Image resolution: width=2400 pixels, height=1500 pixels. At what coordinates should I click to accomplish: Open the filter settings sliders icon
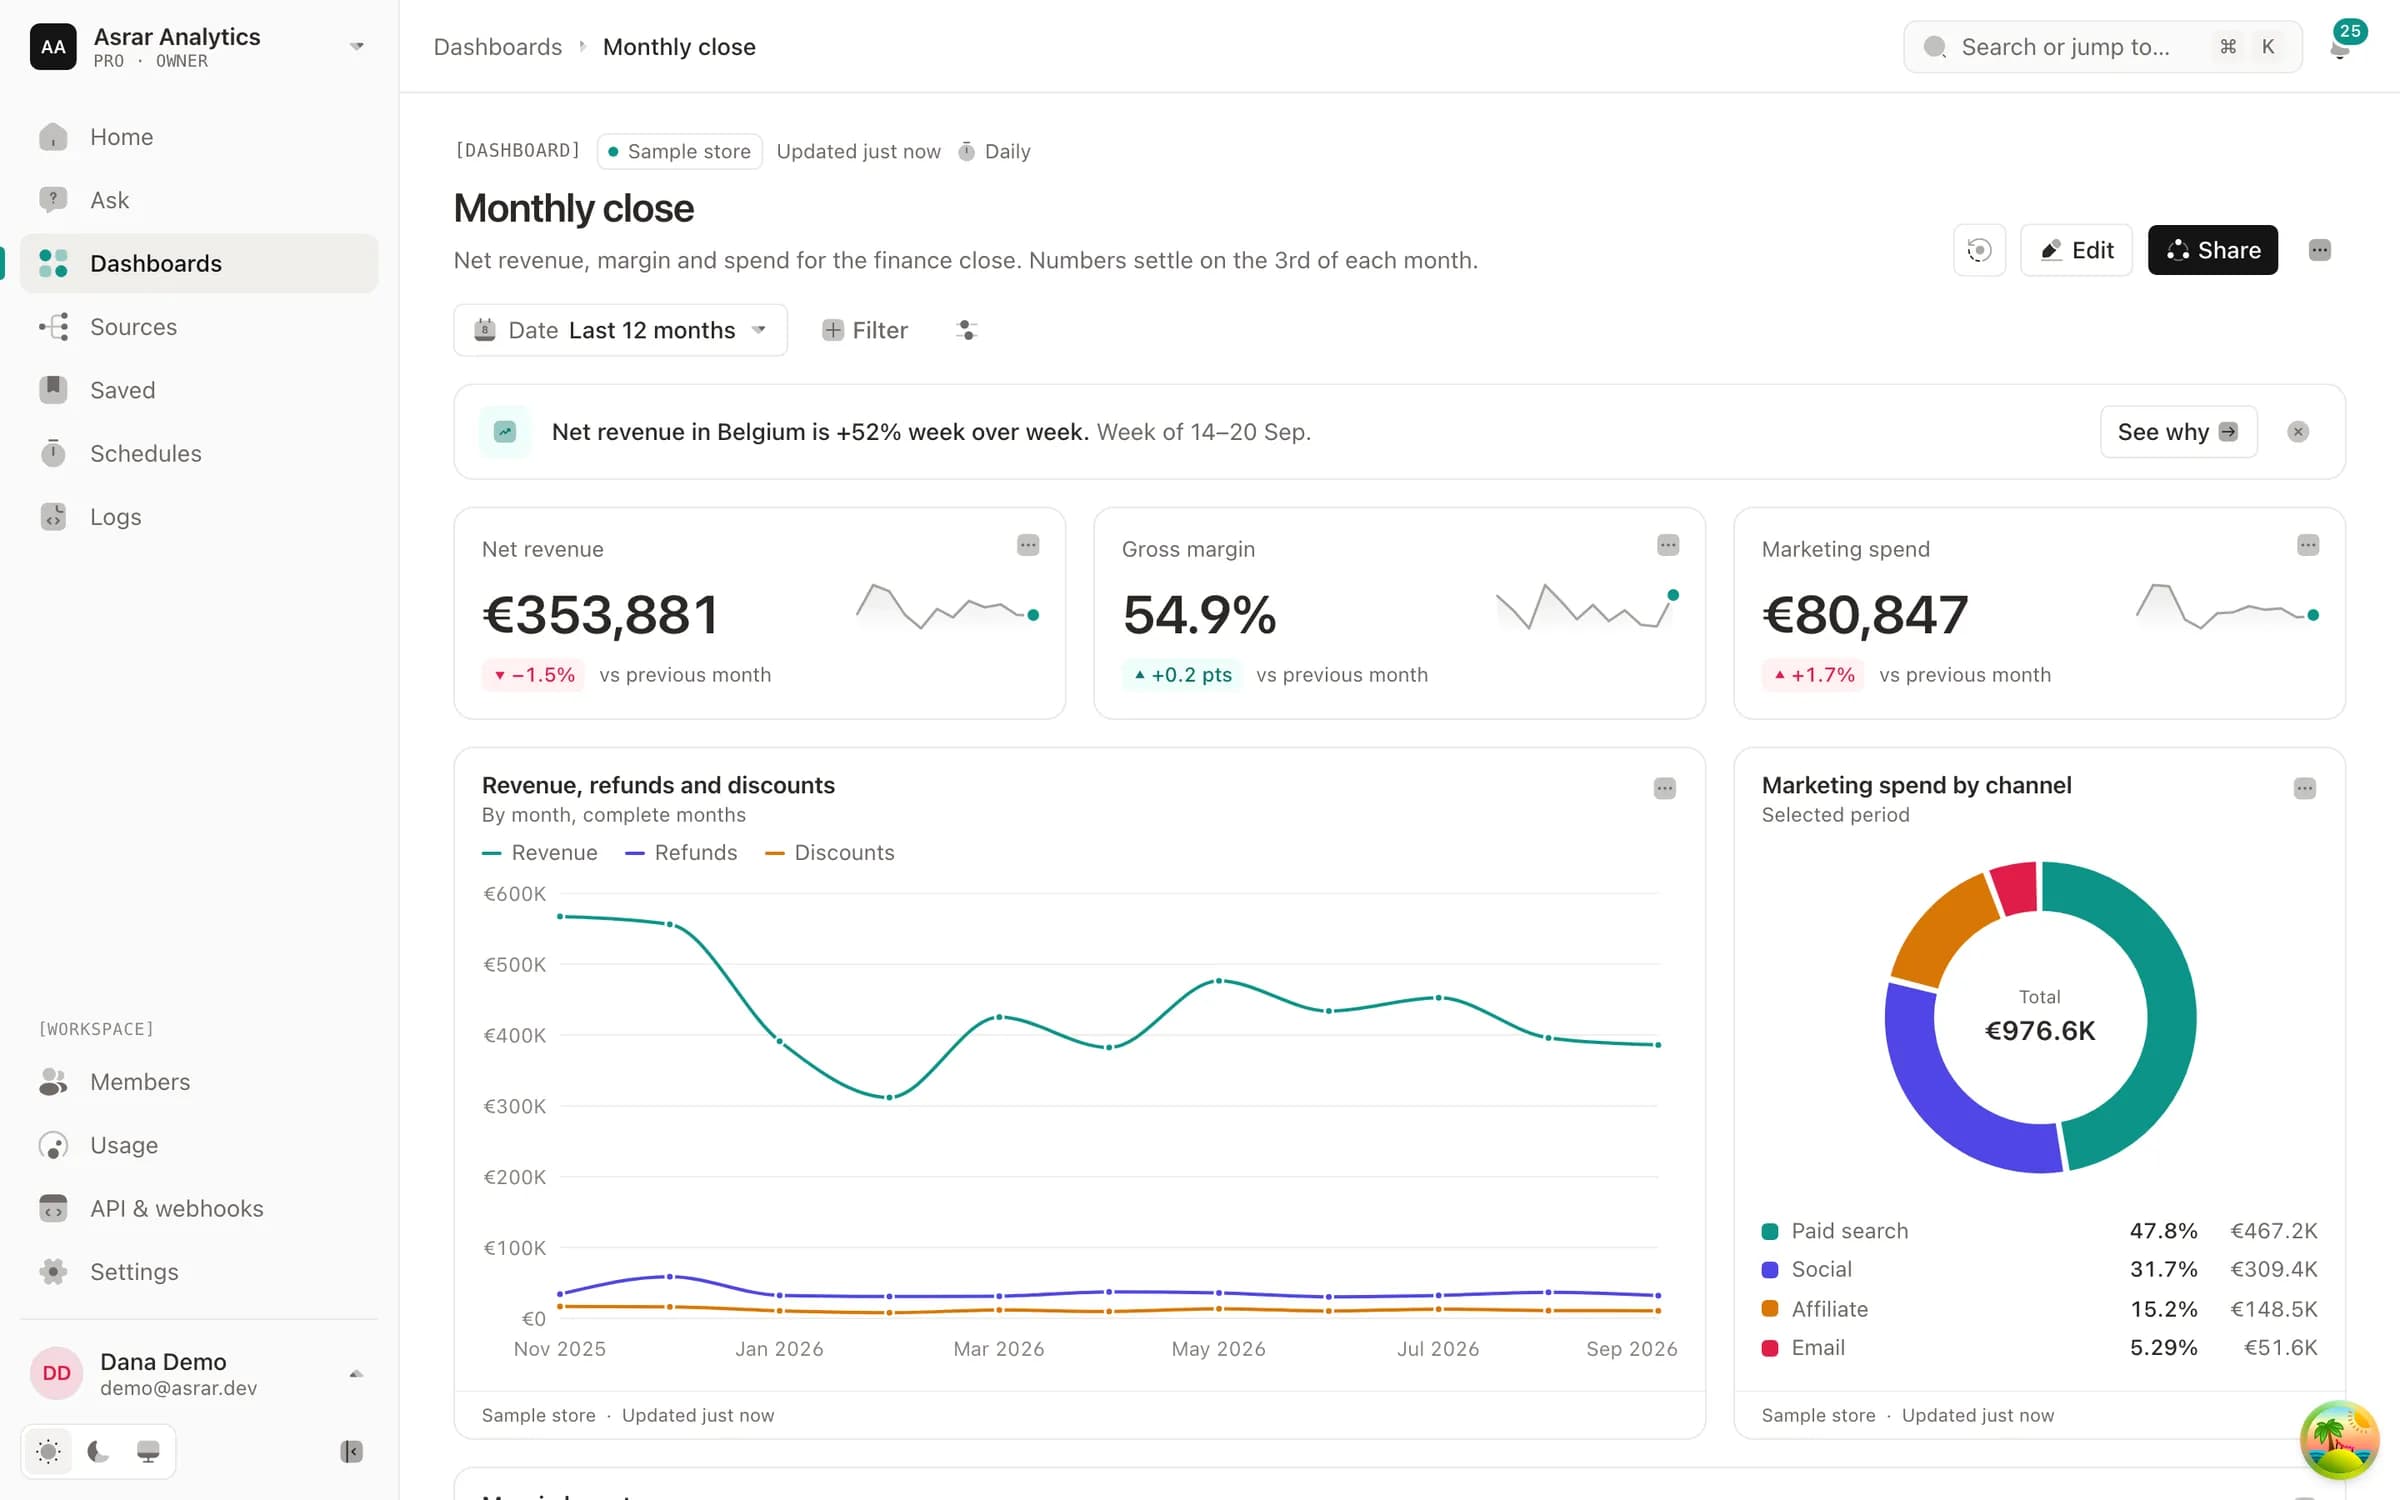pos(966,330)
